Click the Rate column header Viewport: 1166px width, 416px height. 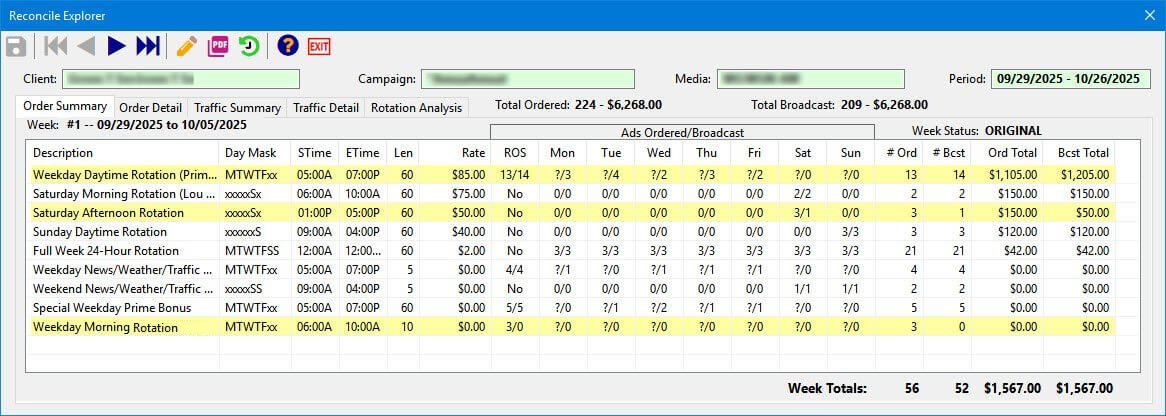click(x=455, y=153)
